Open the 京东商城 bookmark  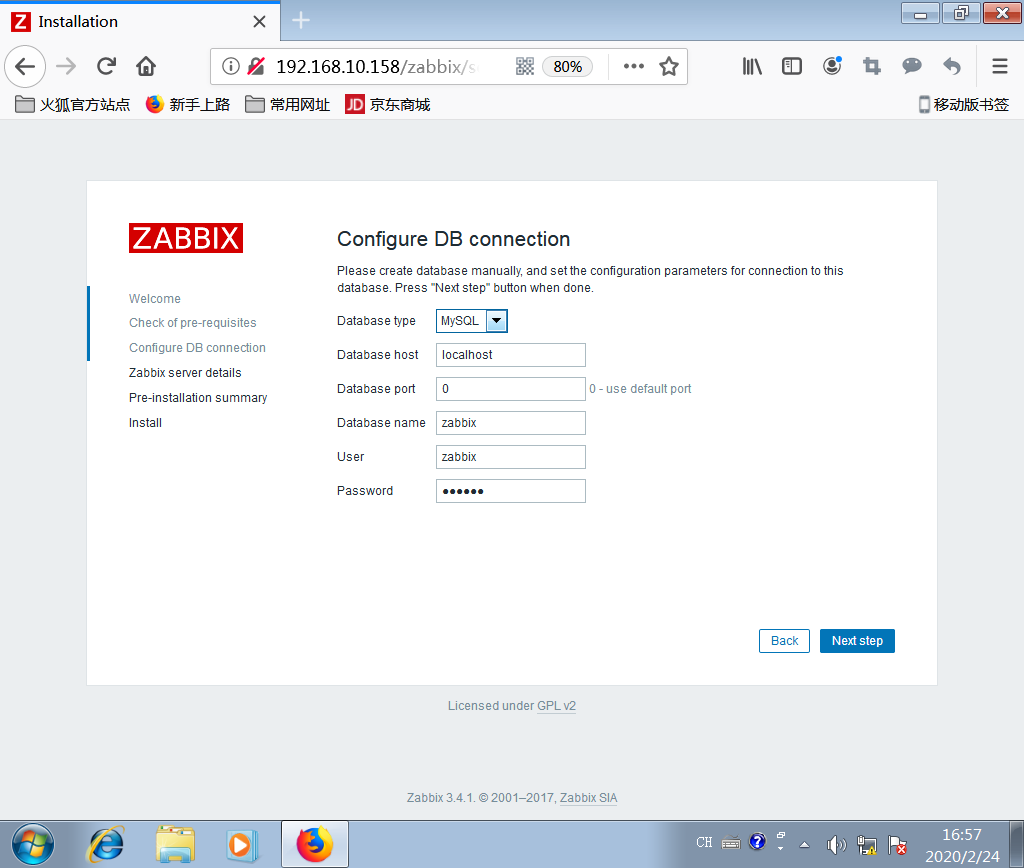(x=388, y=104)
